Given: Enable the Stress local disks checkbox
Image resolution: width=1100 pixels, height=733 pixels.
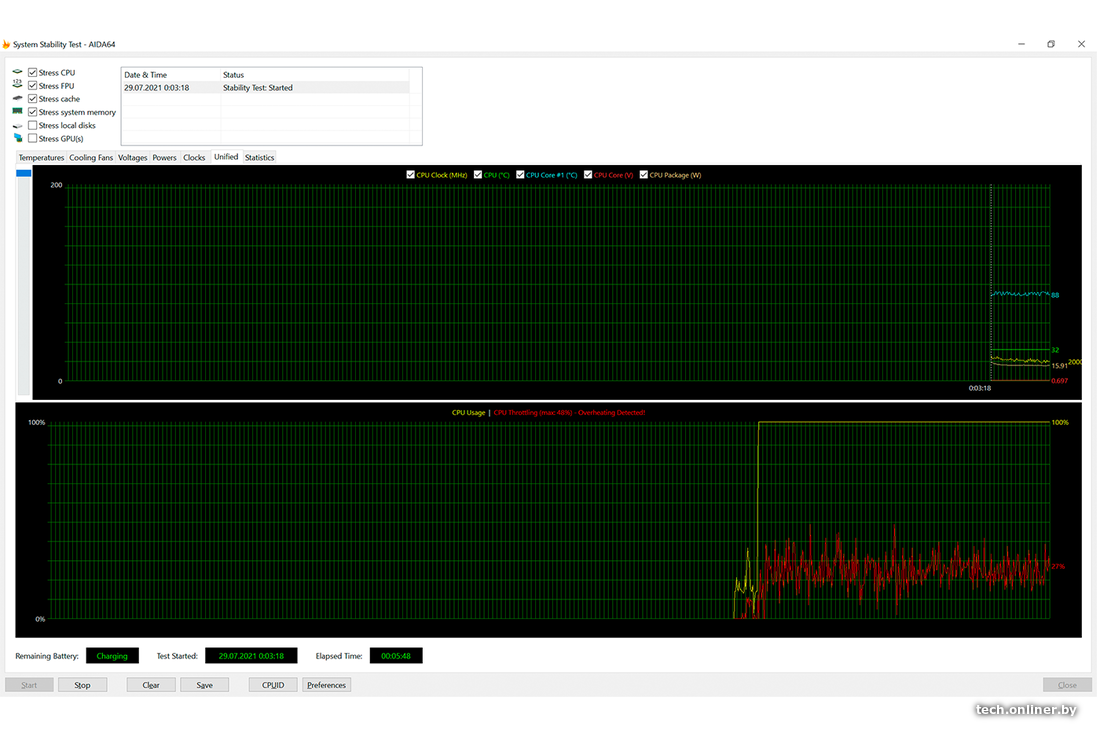Looking at the screenshot, I should pyautogui.click(x=33, y=126).
